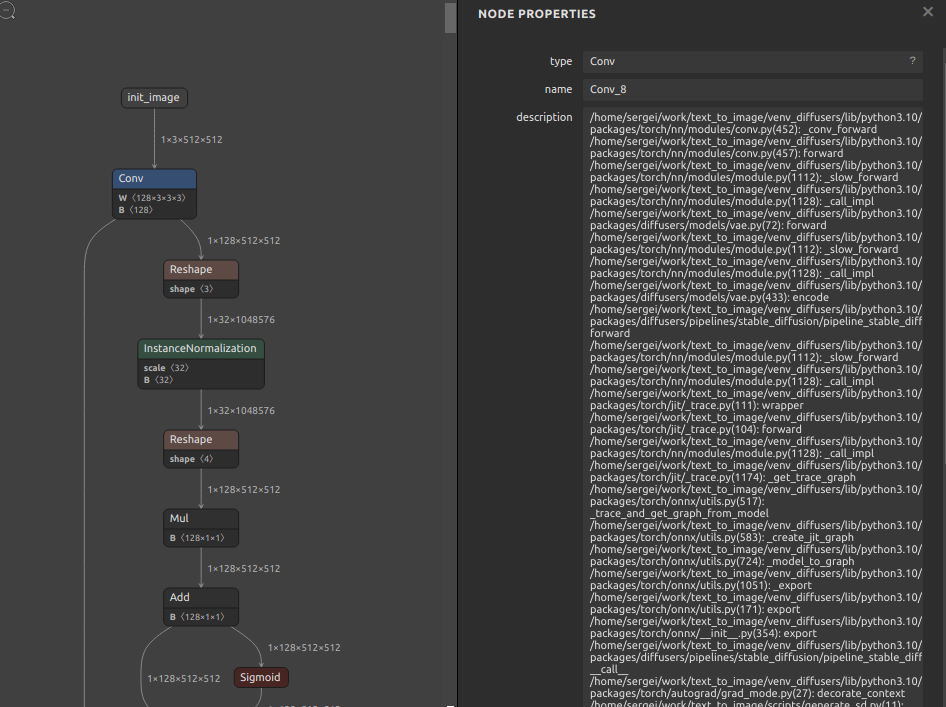Viewport: 946px width, 707px height.
Task: Click the zoom out magnifier icon
Action: [7, 10]
